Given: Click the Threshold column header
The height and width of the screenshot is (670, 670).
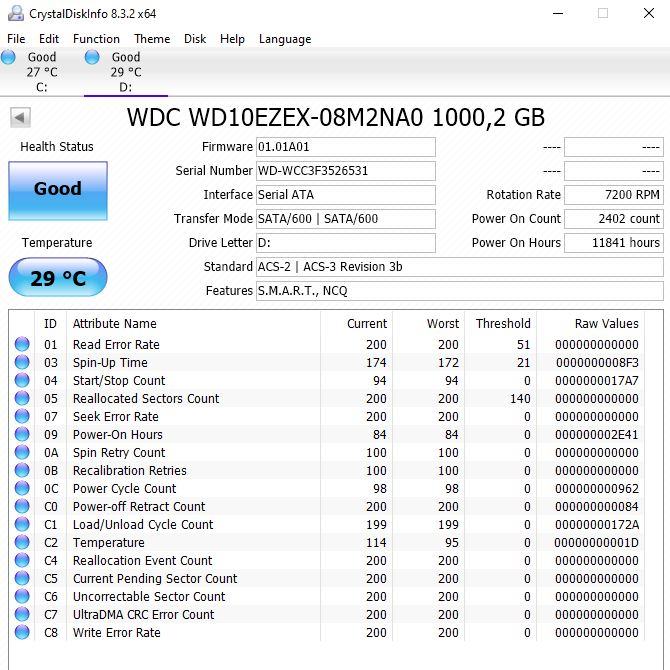Looking at the screenshot, I should click(x=503, y=323).
